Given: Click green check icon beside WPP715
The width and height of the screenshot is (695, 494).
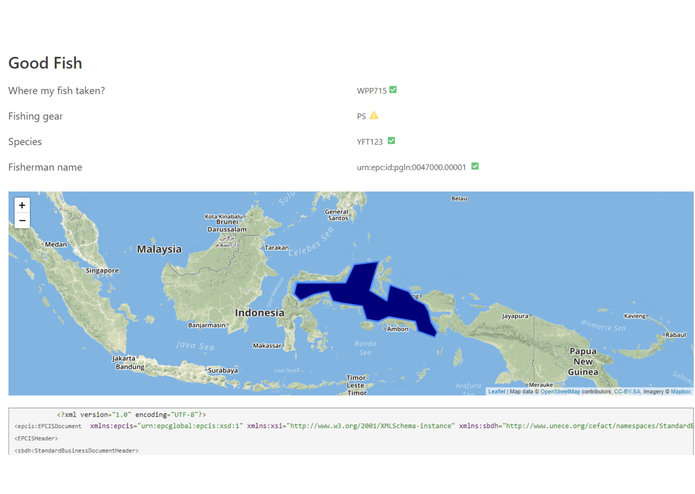Looking at the screenshot, I should click(x=393, y=90).
